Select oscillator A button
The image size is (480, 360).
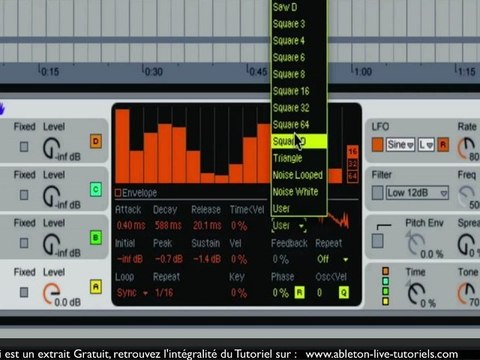[96, 287]
